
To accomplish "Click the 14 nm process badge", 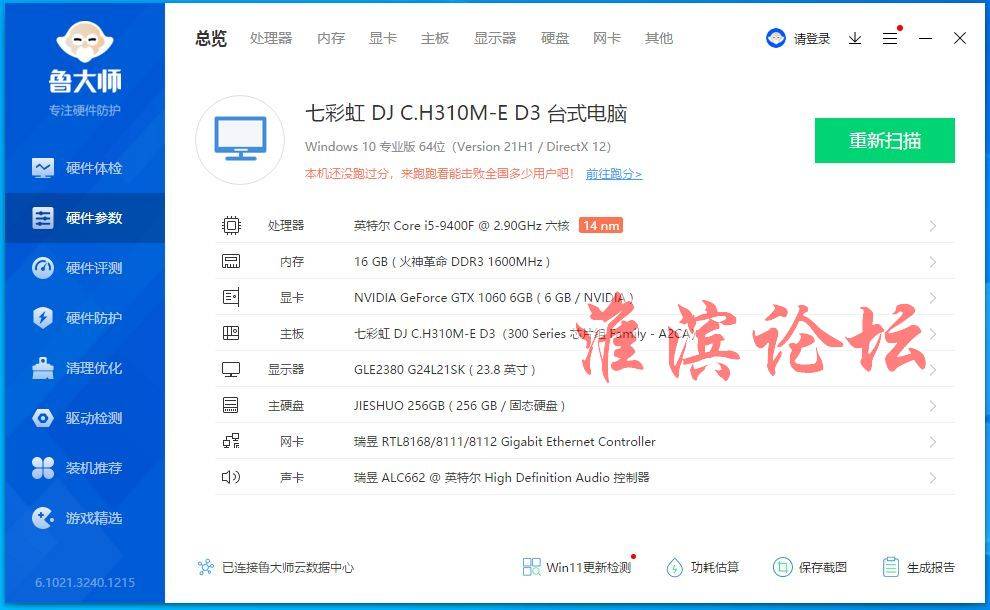I will (x=601, y=225).
